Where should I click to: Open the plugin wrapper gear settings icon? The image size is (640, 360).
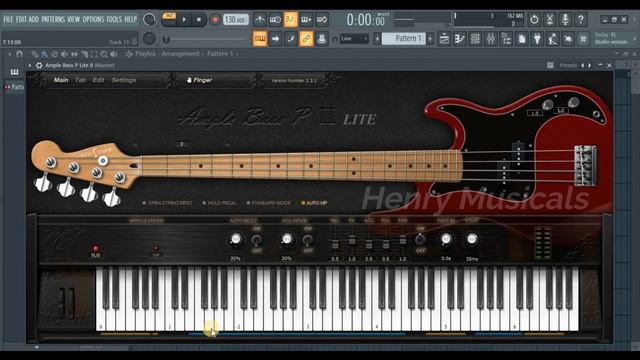click(39, 65)
